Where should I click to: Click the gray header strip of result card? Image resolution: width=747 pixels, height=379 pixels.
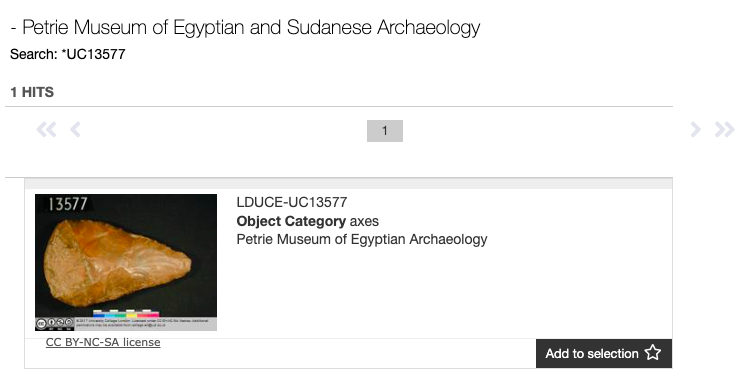[348, 184]
